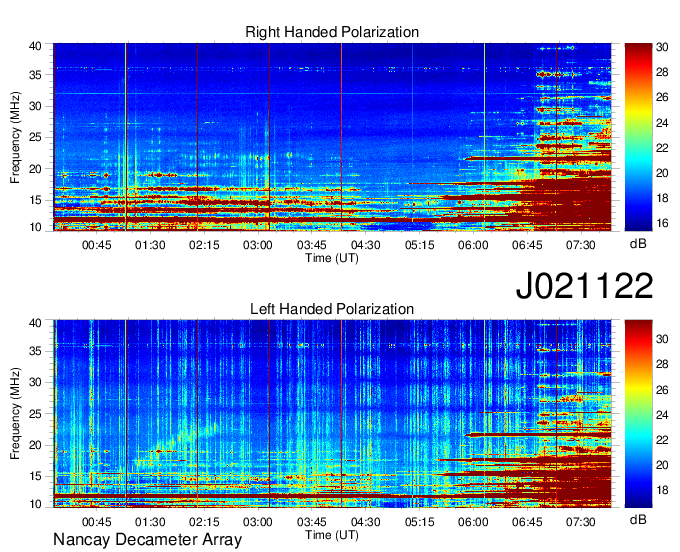Screen dimensions: 680x552
Task: Click the 02:15 tick label on the bottom plot
Action: coord(204,522)
